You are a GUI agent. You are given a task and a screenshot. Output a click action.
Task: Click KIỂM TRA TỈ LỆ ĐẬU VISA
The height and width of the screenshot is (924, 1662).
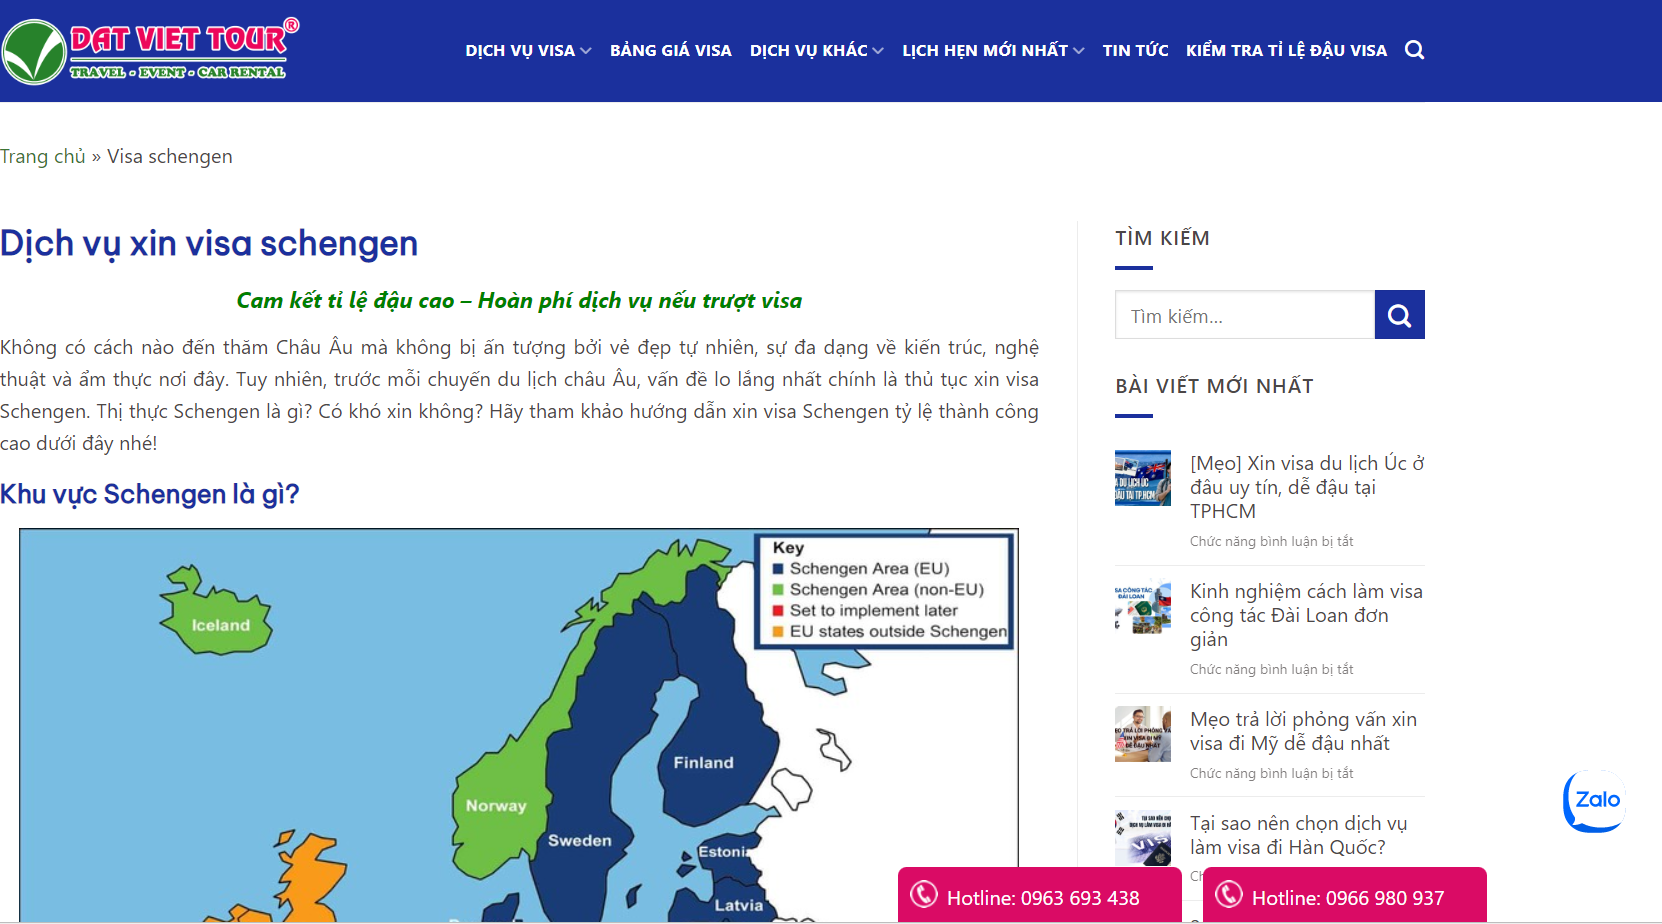[x=1287, y=49]
